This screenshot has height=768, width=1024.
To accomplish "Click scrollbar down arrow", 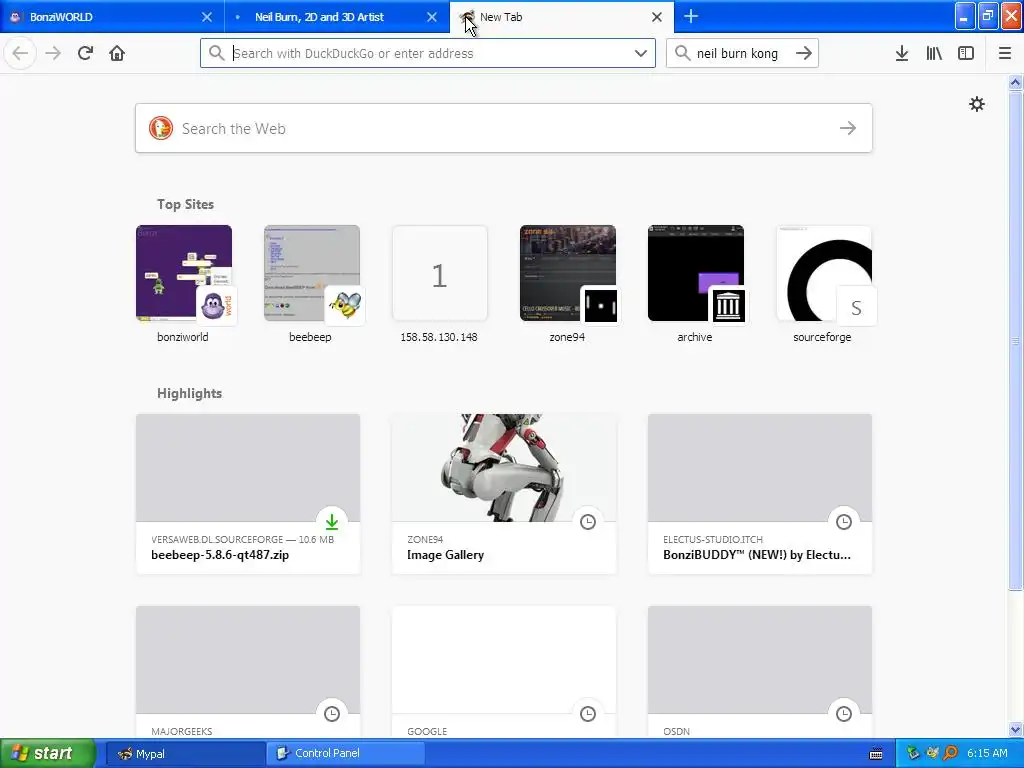I will [1016, 729].
